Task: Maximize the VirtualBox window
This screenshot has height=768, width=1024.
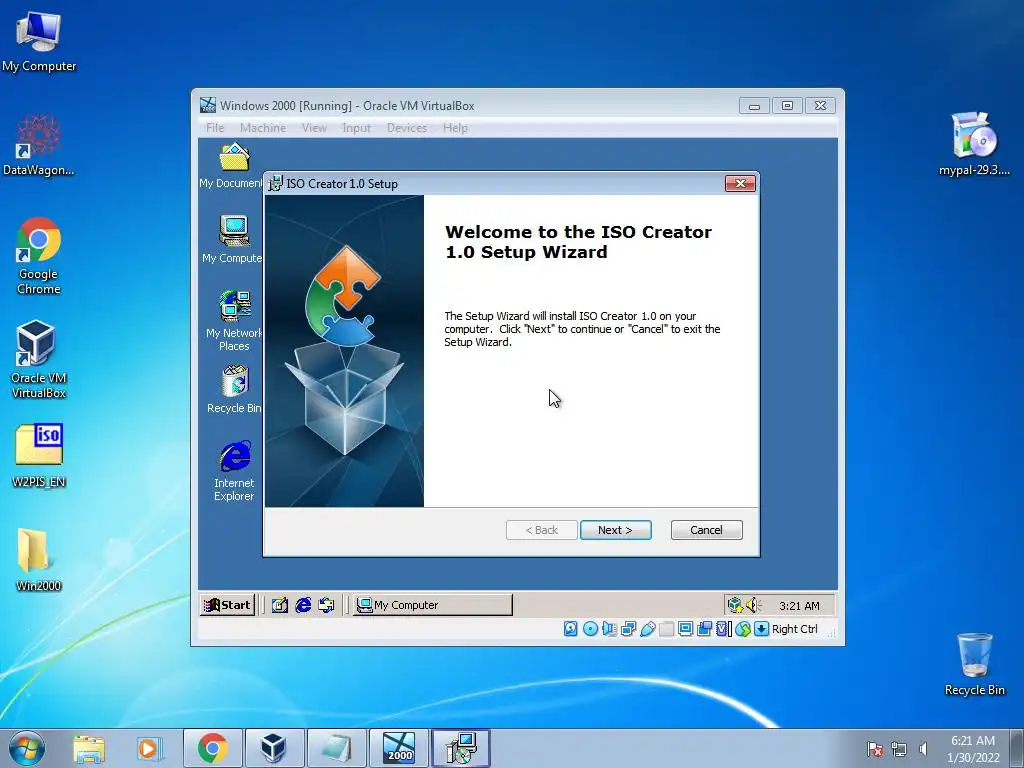Action: coord(788,106)
